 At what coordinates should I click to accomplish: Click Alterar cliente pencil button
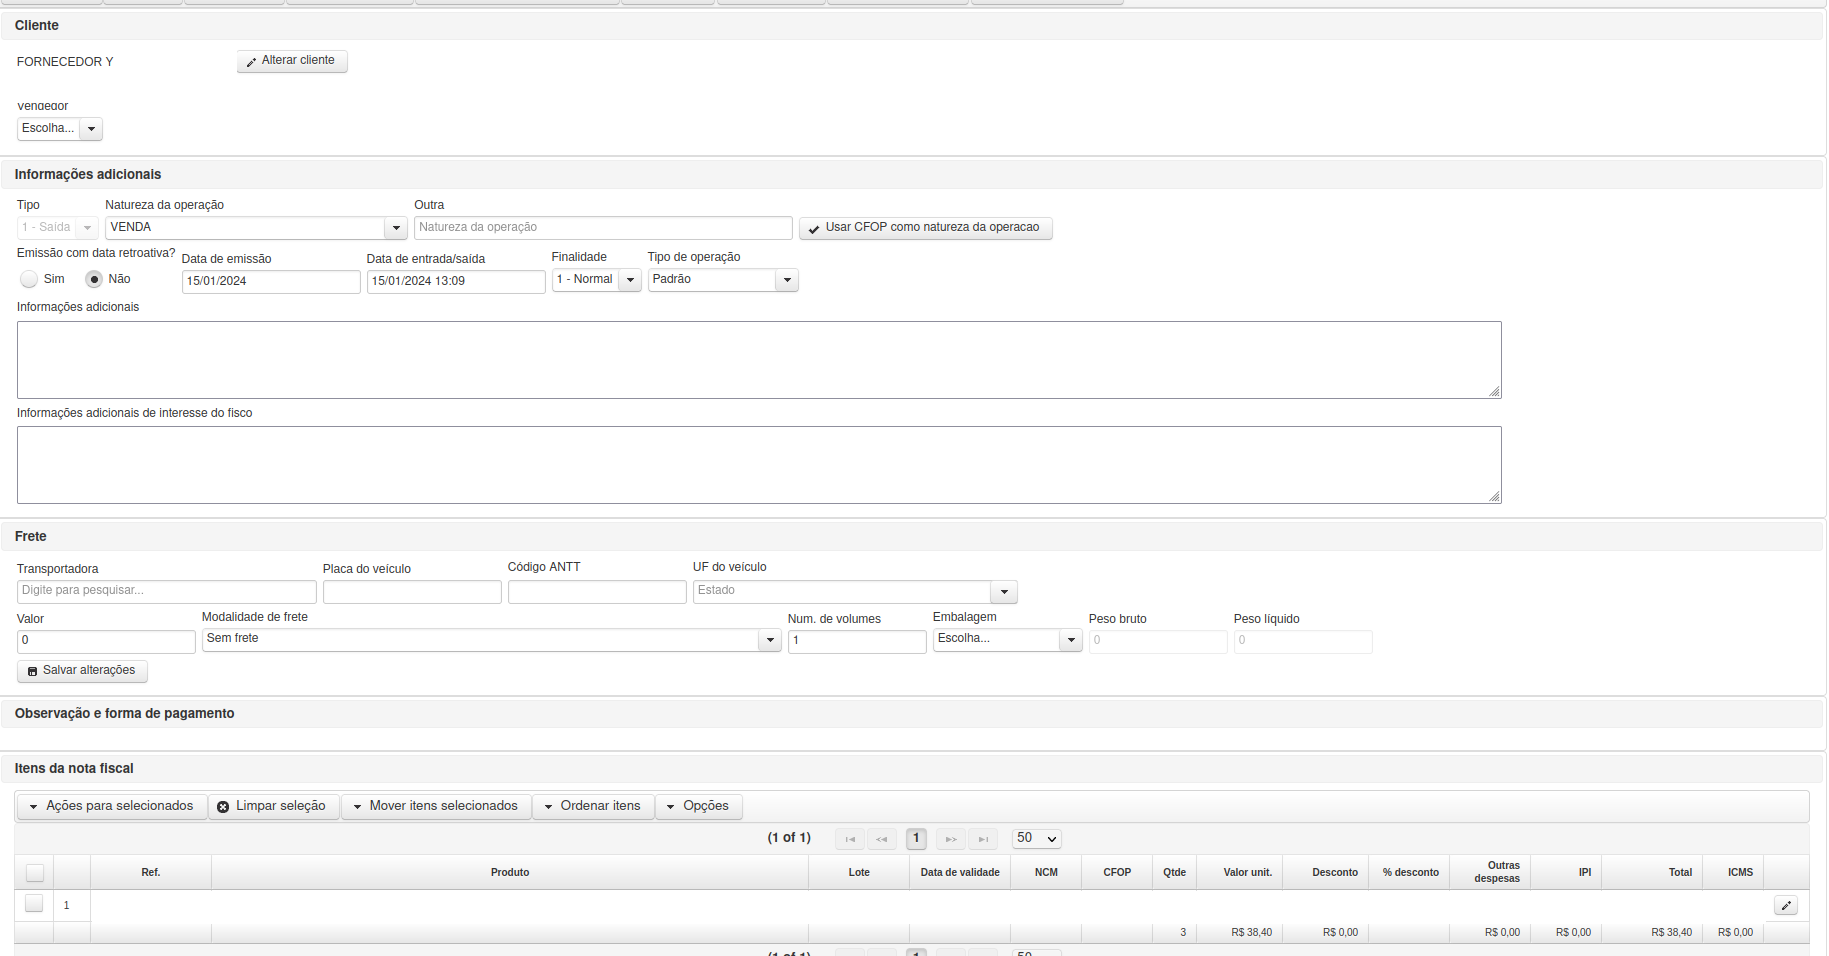292,61
